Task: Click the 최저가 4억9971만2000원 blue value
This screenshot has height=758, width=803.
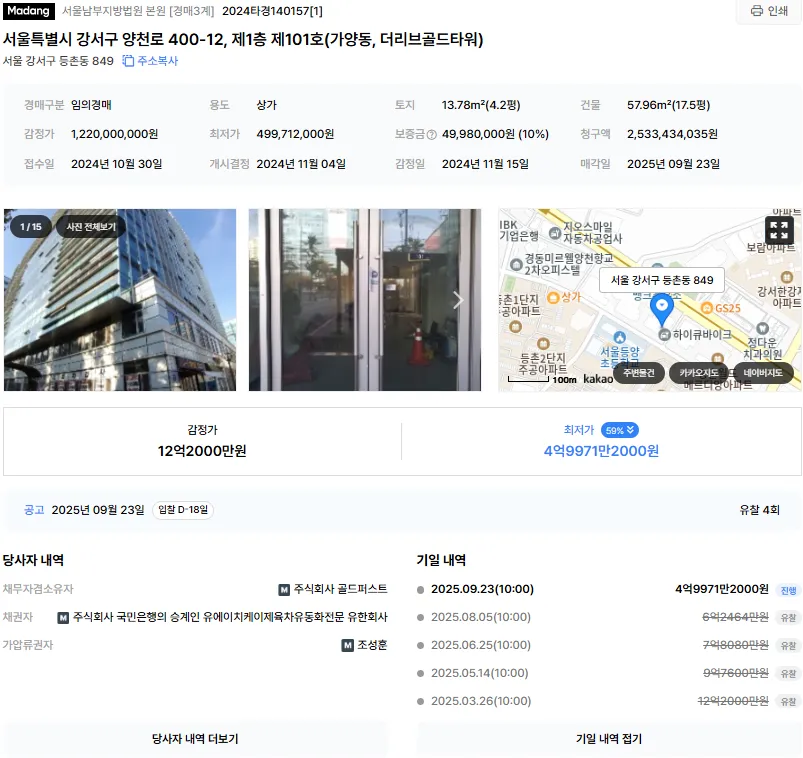Action: pyautogui.click(x=601, y=451)
